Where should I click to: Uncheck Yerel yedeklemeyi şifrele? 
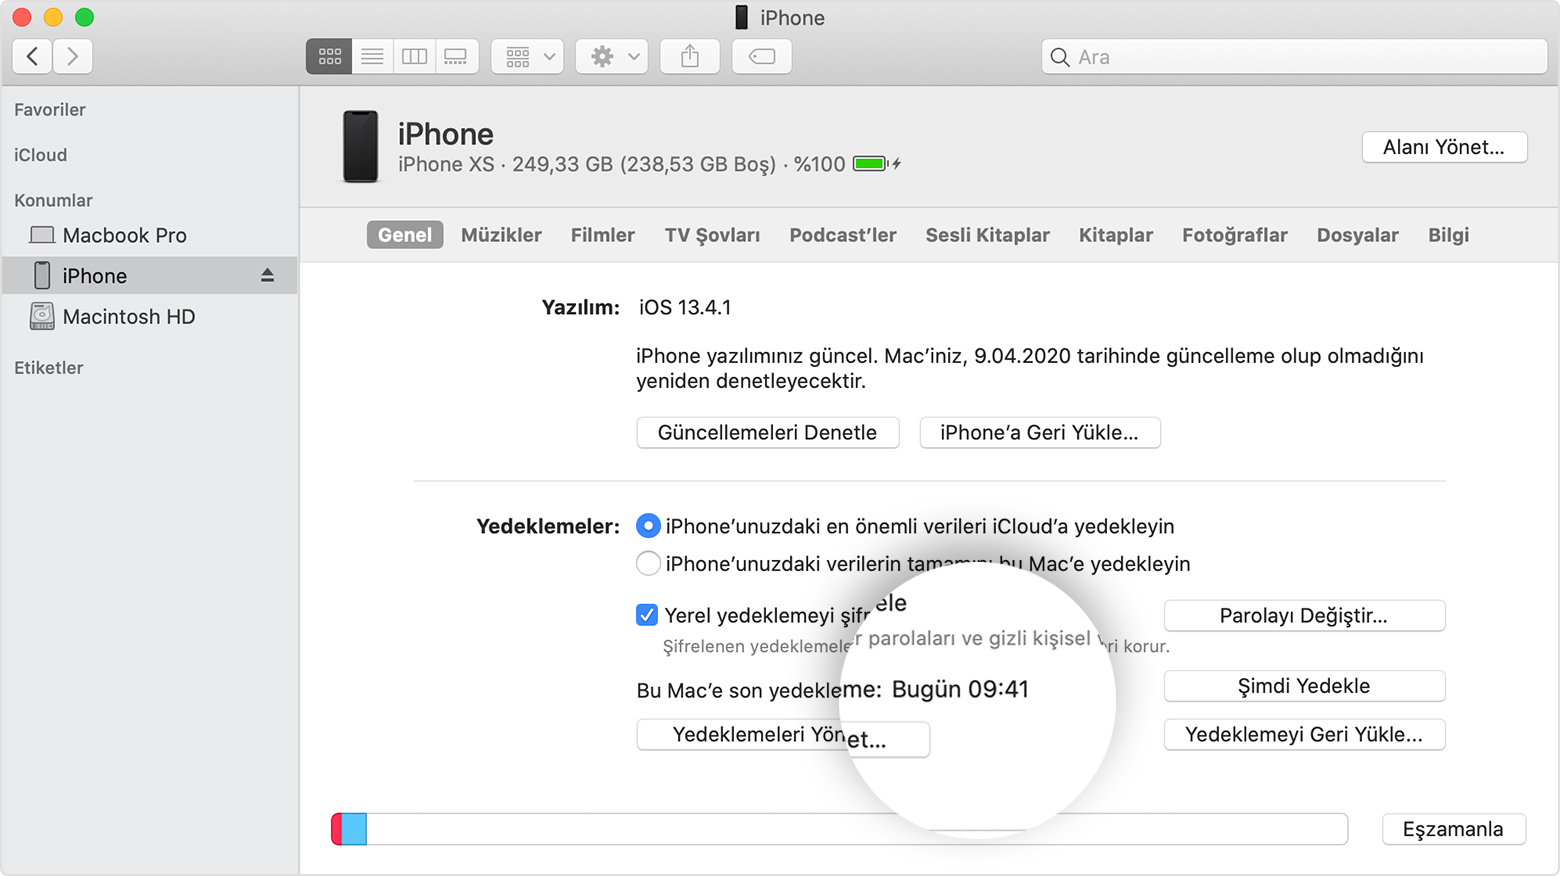click(x=646, y=615)
